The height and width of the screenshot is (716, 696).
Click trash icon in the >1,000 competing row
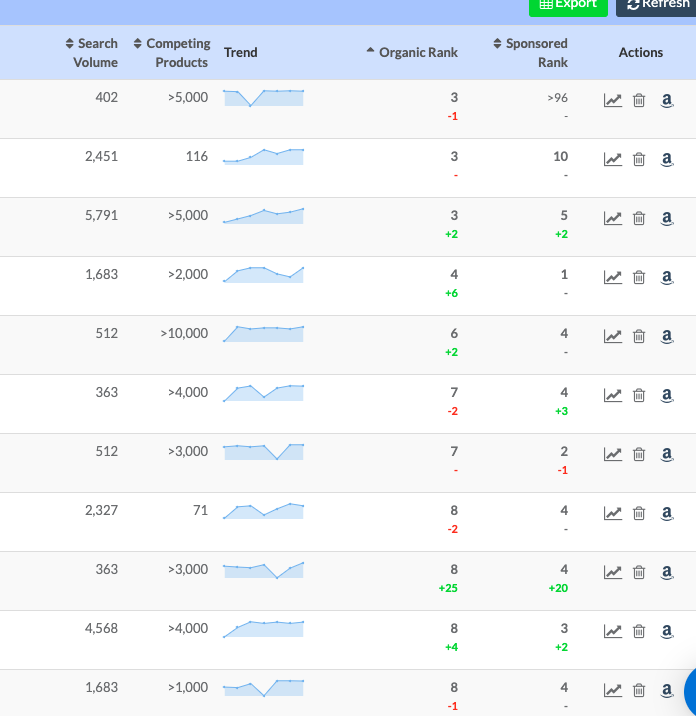click(639, 690)
